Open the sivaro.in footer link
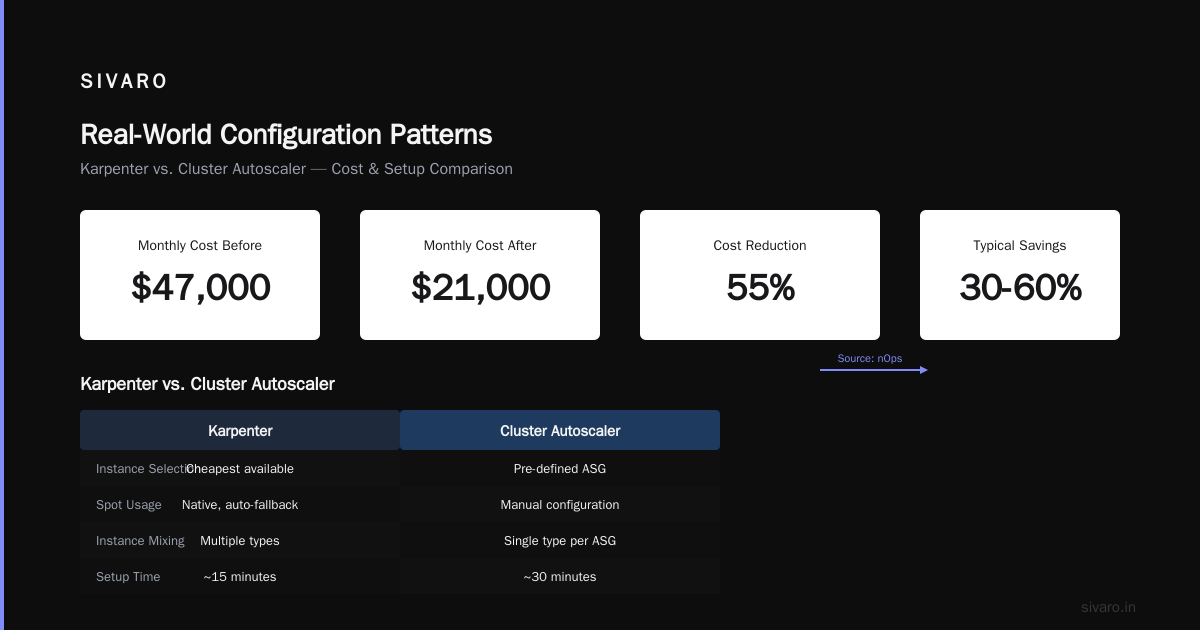 click(1109, 607)
